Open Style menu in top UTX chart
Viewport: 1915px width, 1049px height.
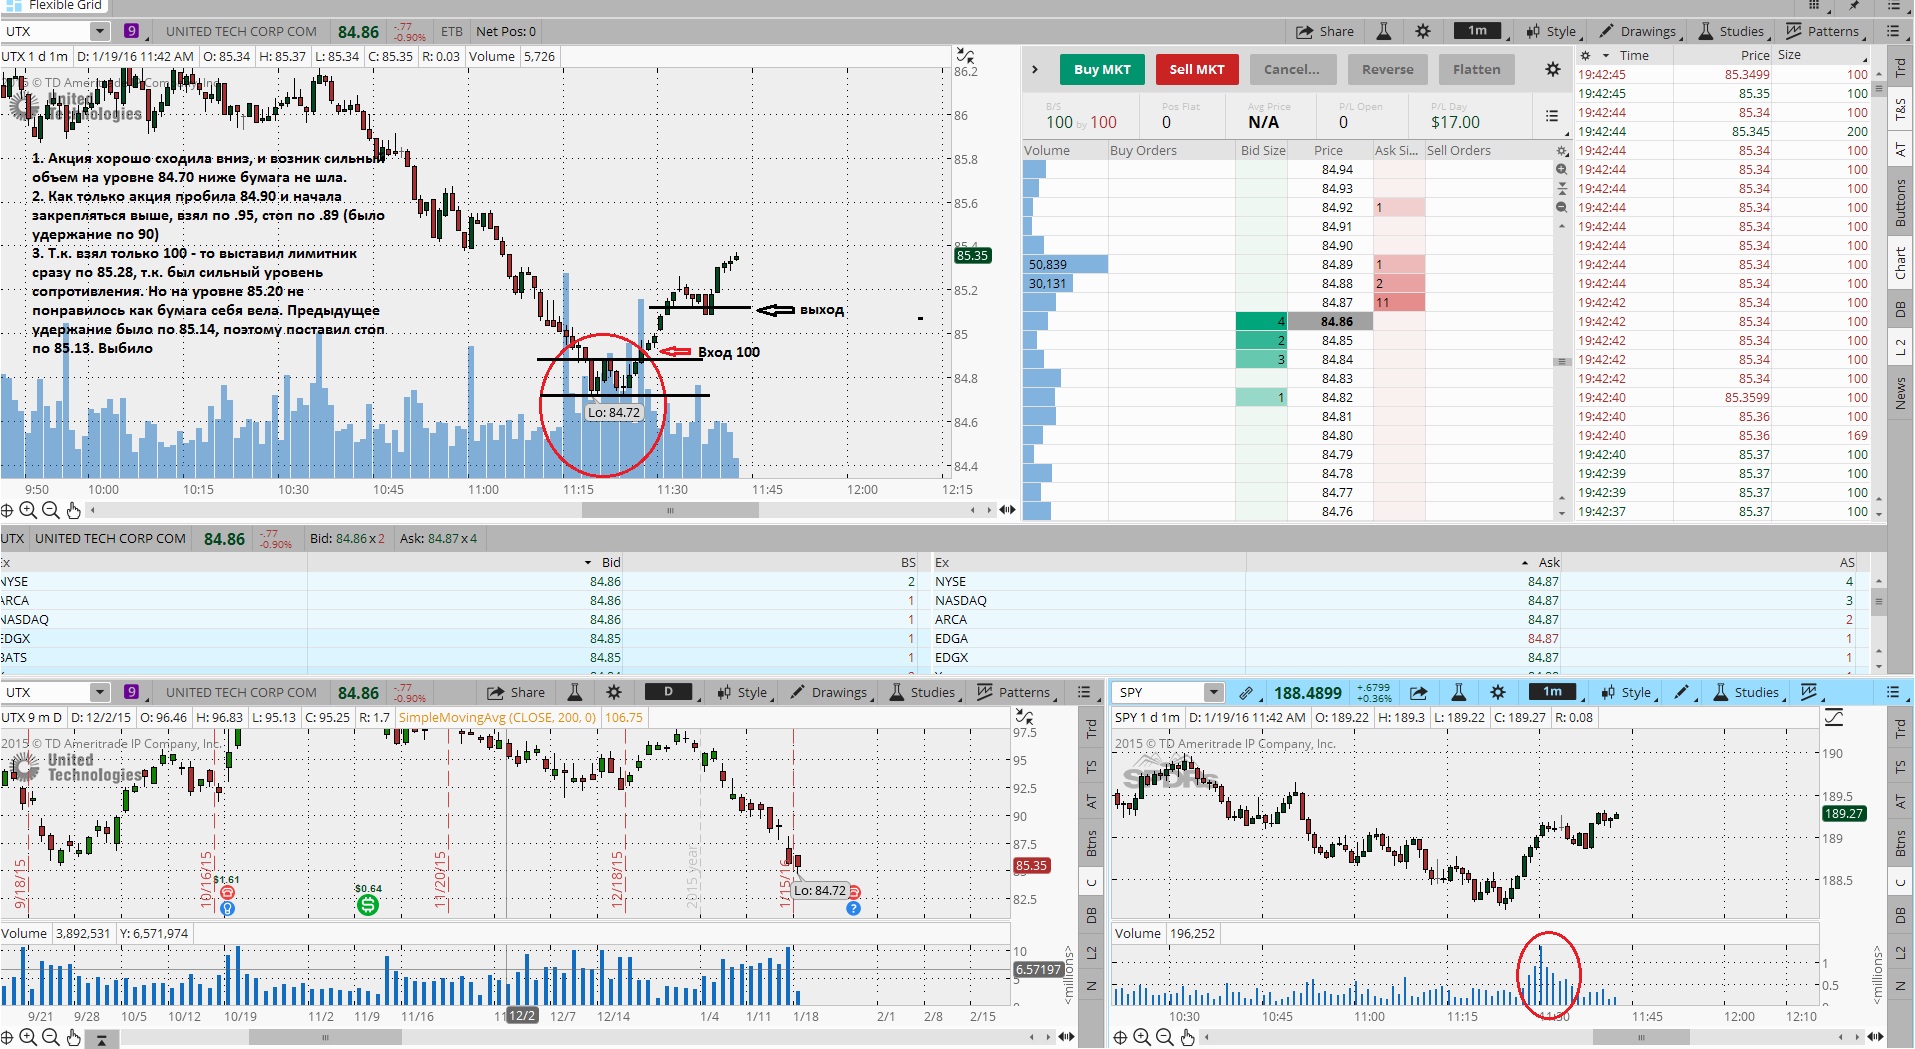1552,32
